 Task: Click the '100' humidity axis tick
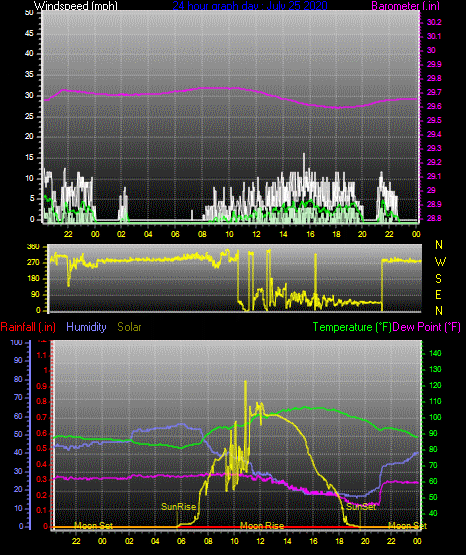coord(17,342)
